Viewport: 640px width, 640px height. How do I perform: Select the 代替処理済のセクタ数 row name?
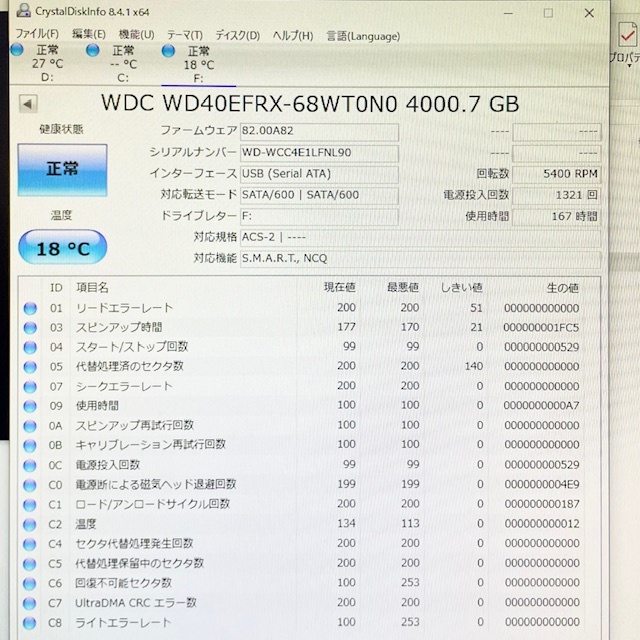click(130, 366)
